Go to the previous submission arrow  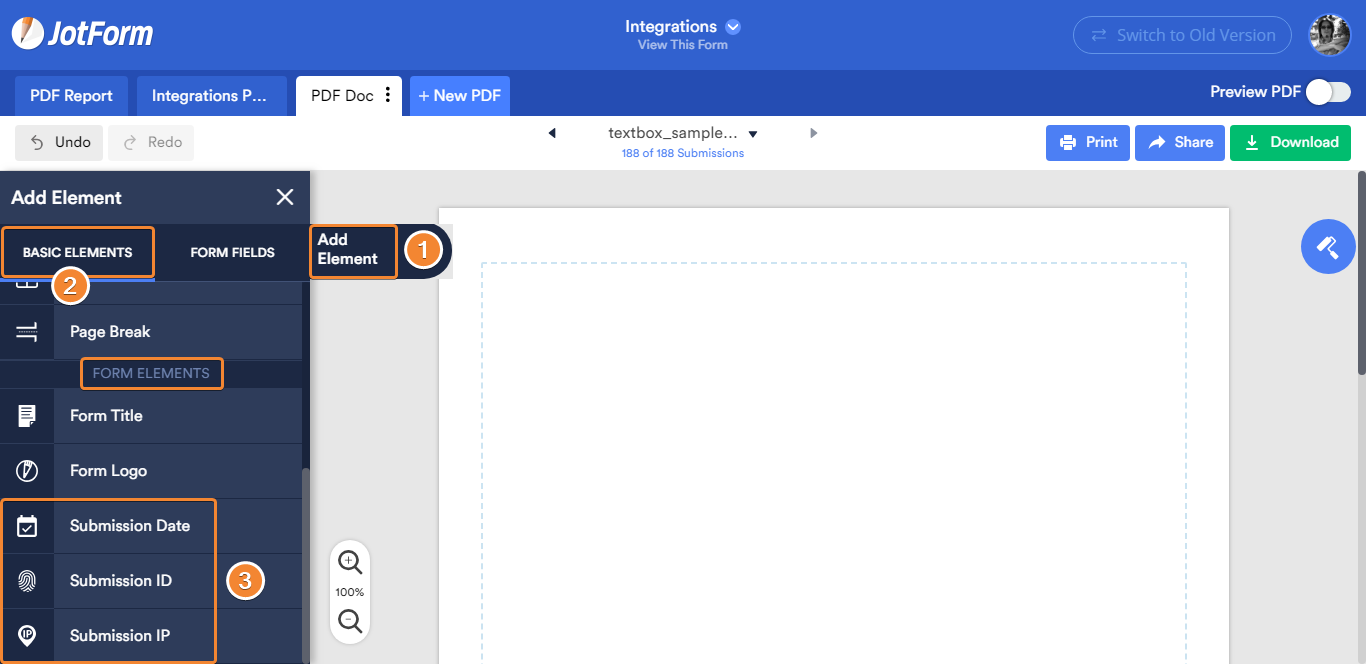pos(552,133)
